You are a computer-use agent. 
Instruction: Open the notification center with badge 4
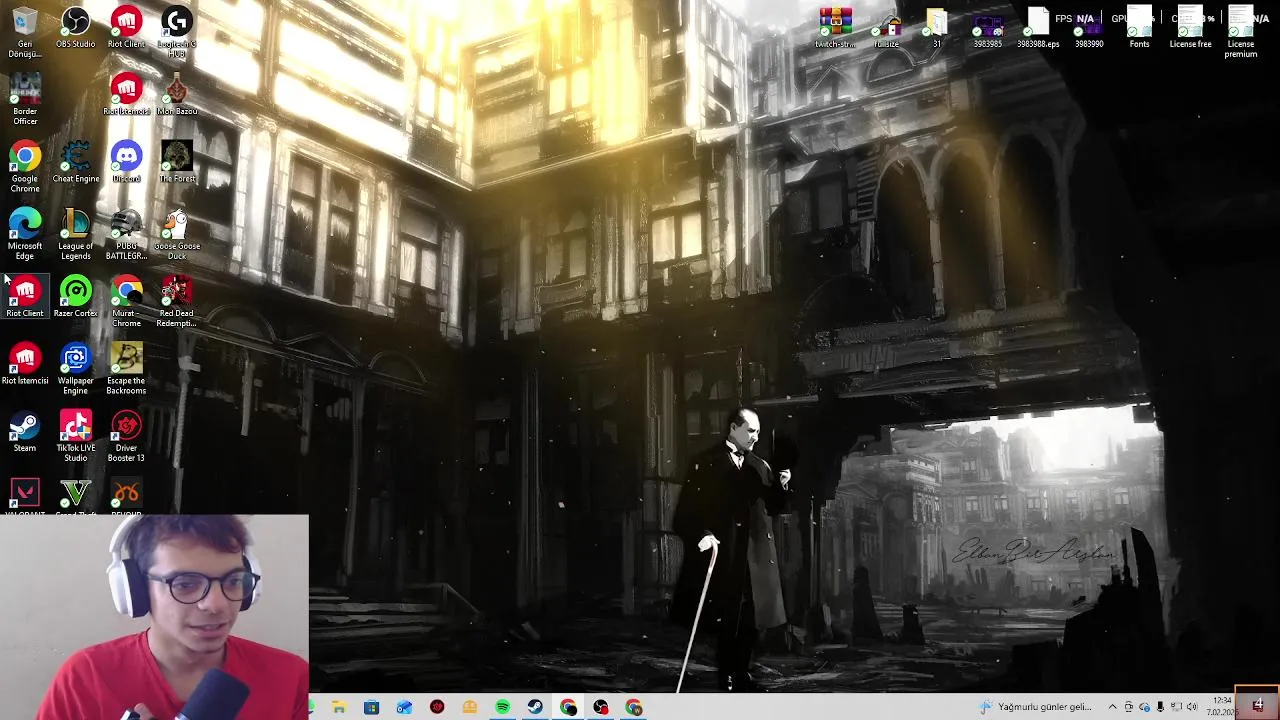click(x=1257, y=706)
